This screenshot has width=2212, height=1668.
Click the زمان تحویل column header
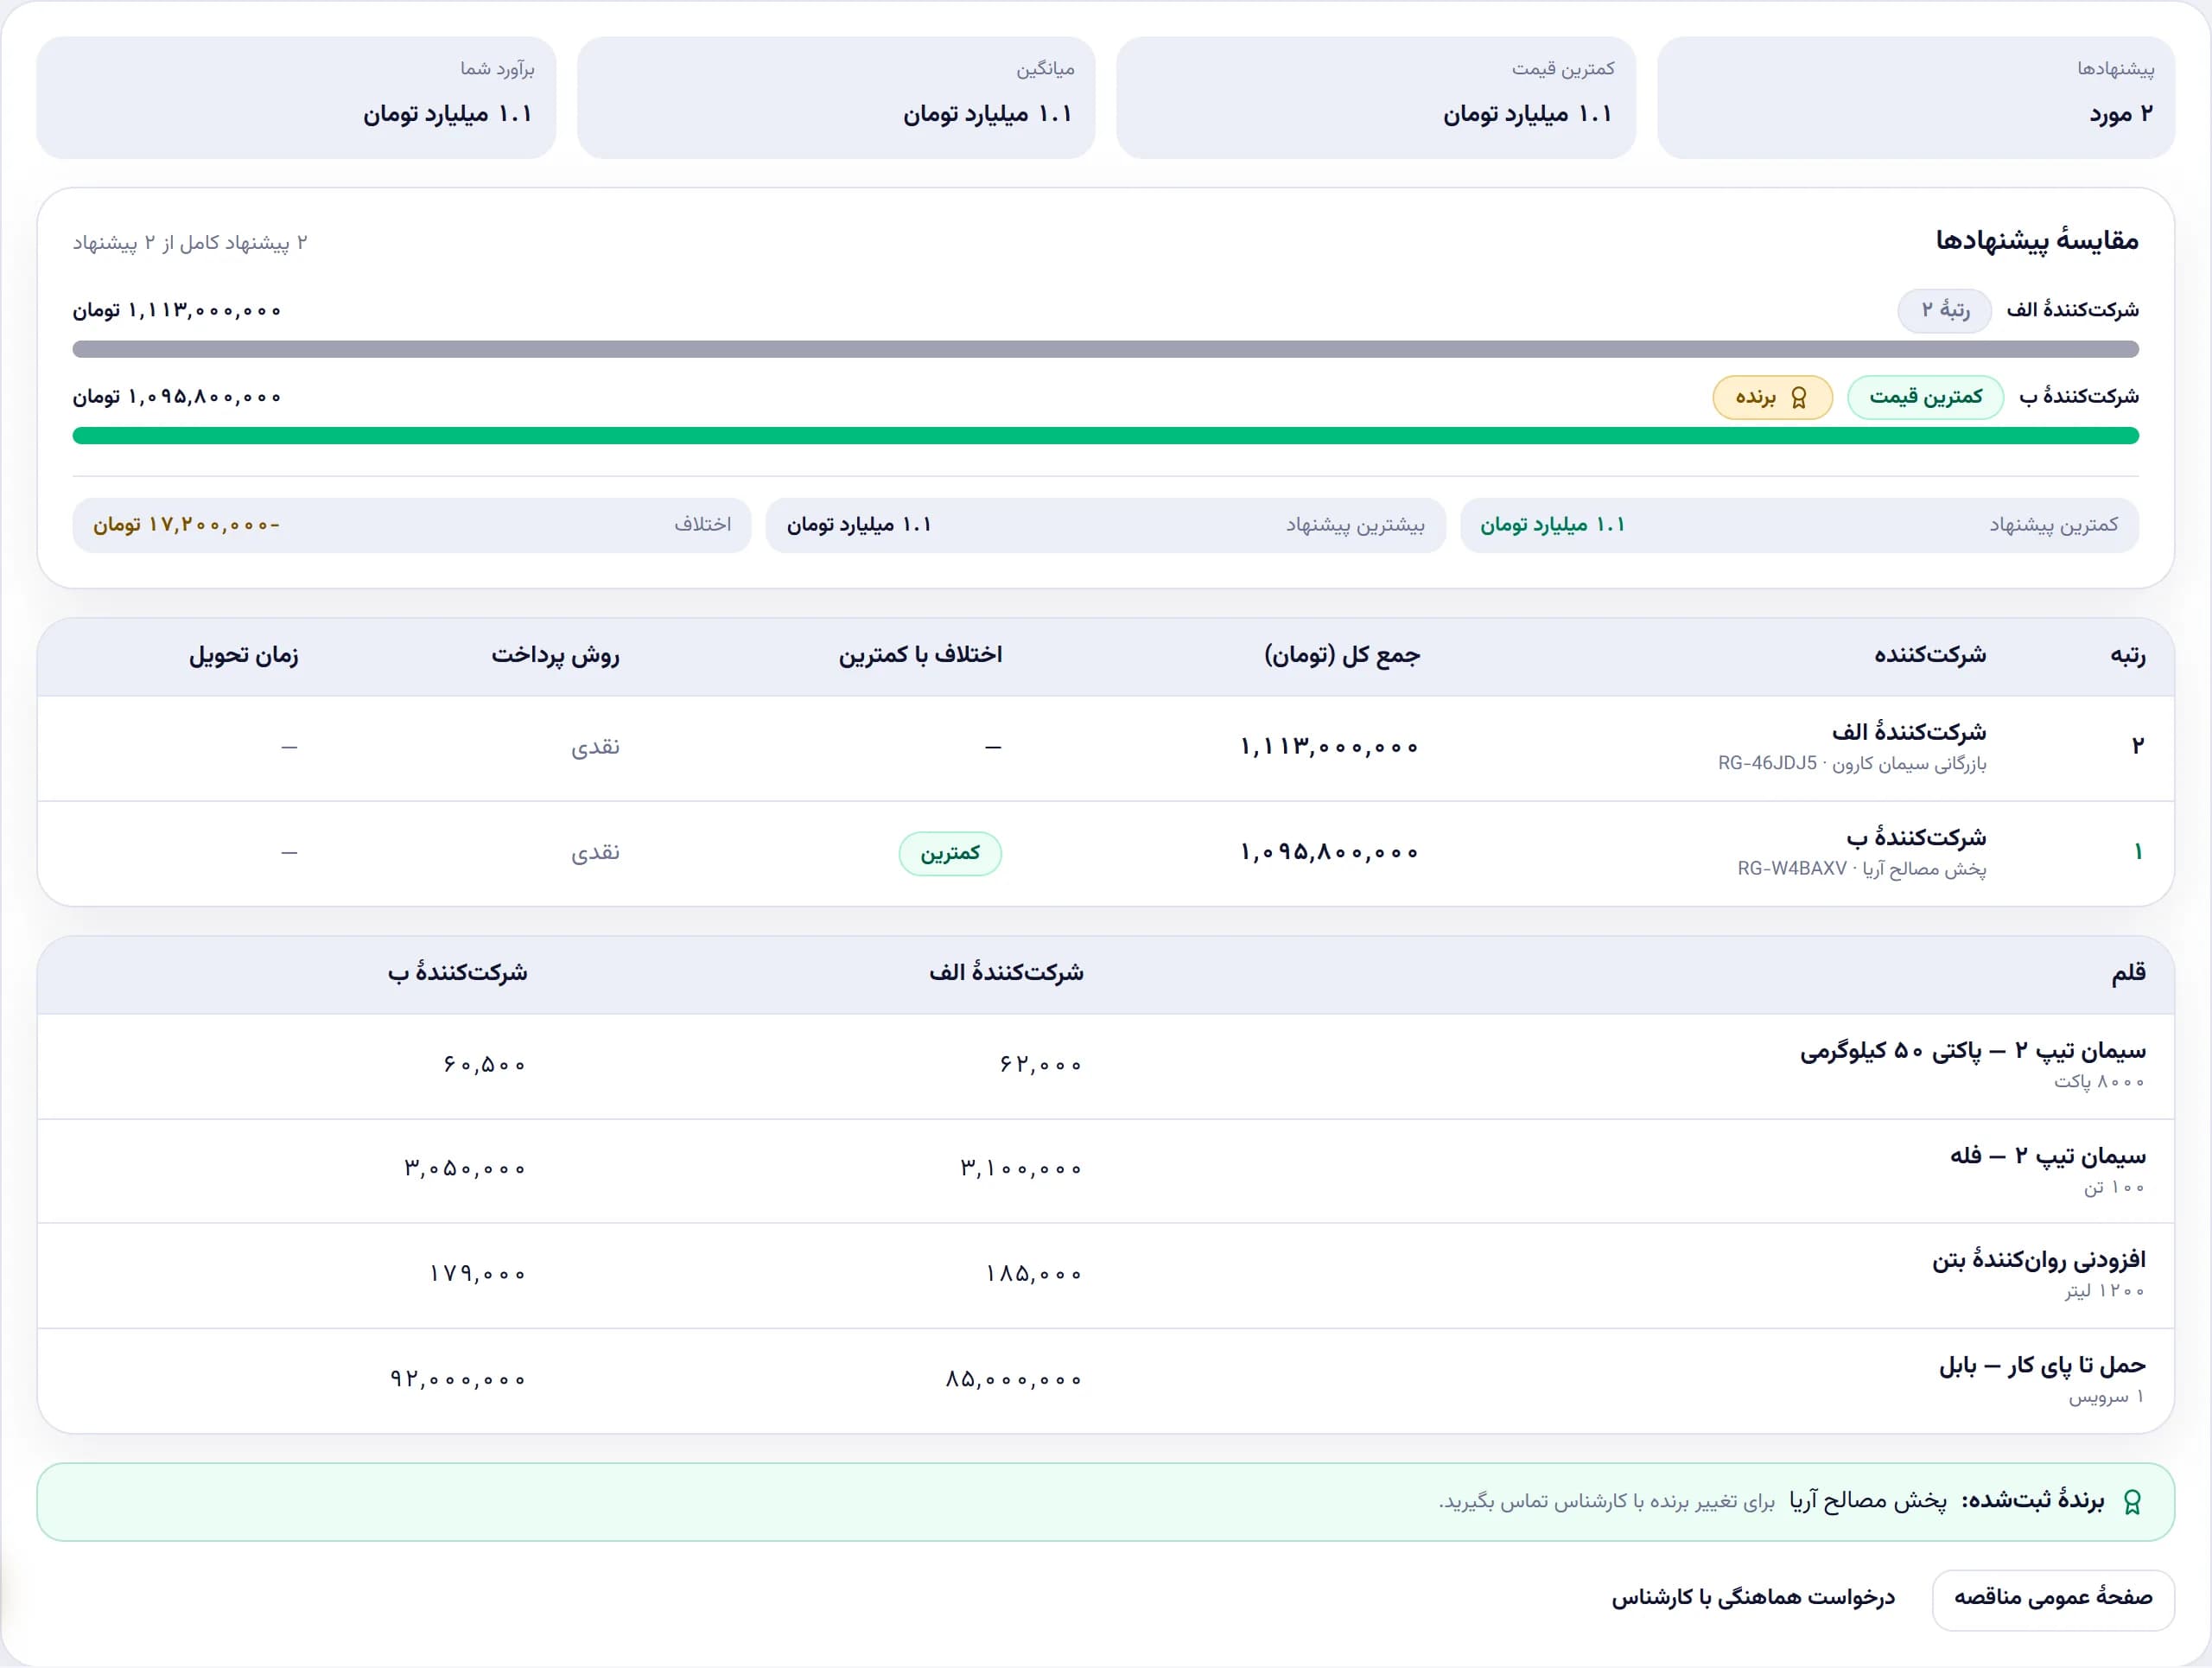[243, 655]
